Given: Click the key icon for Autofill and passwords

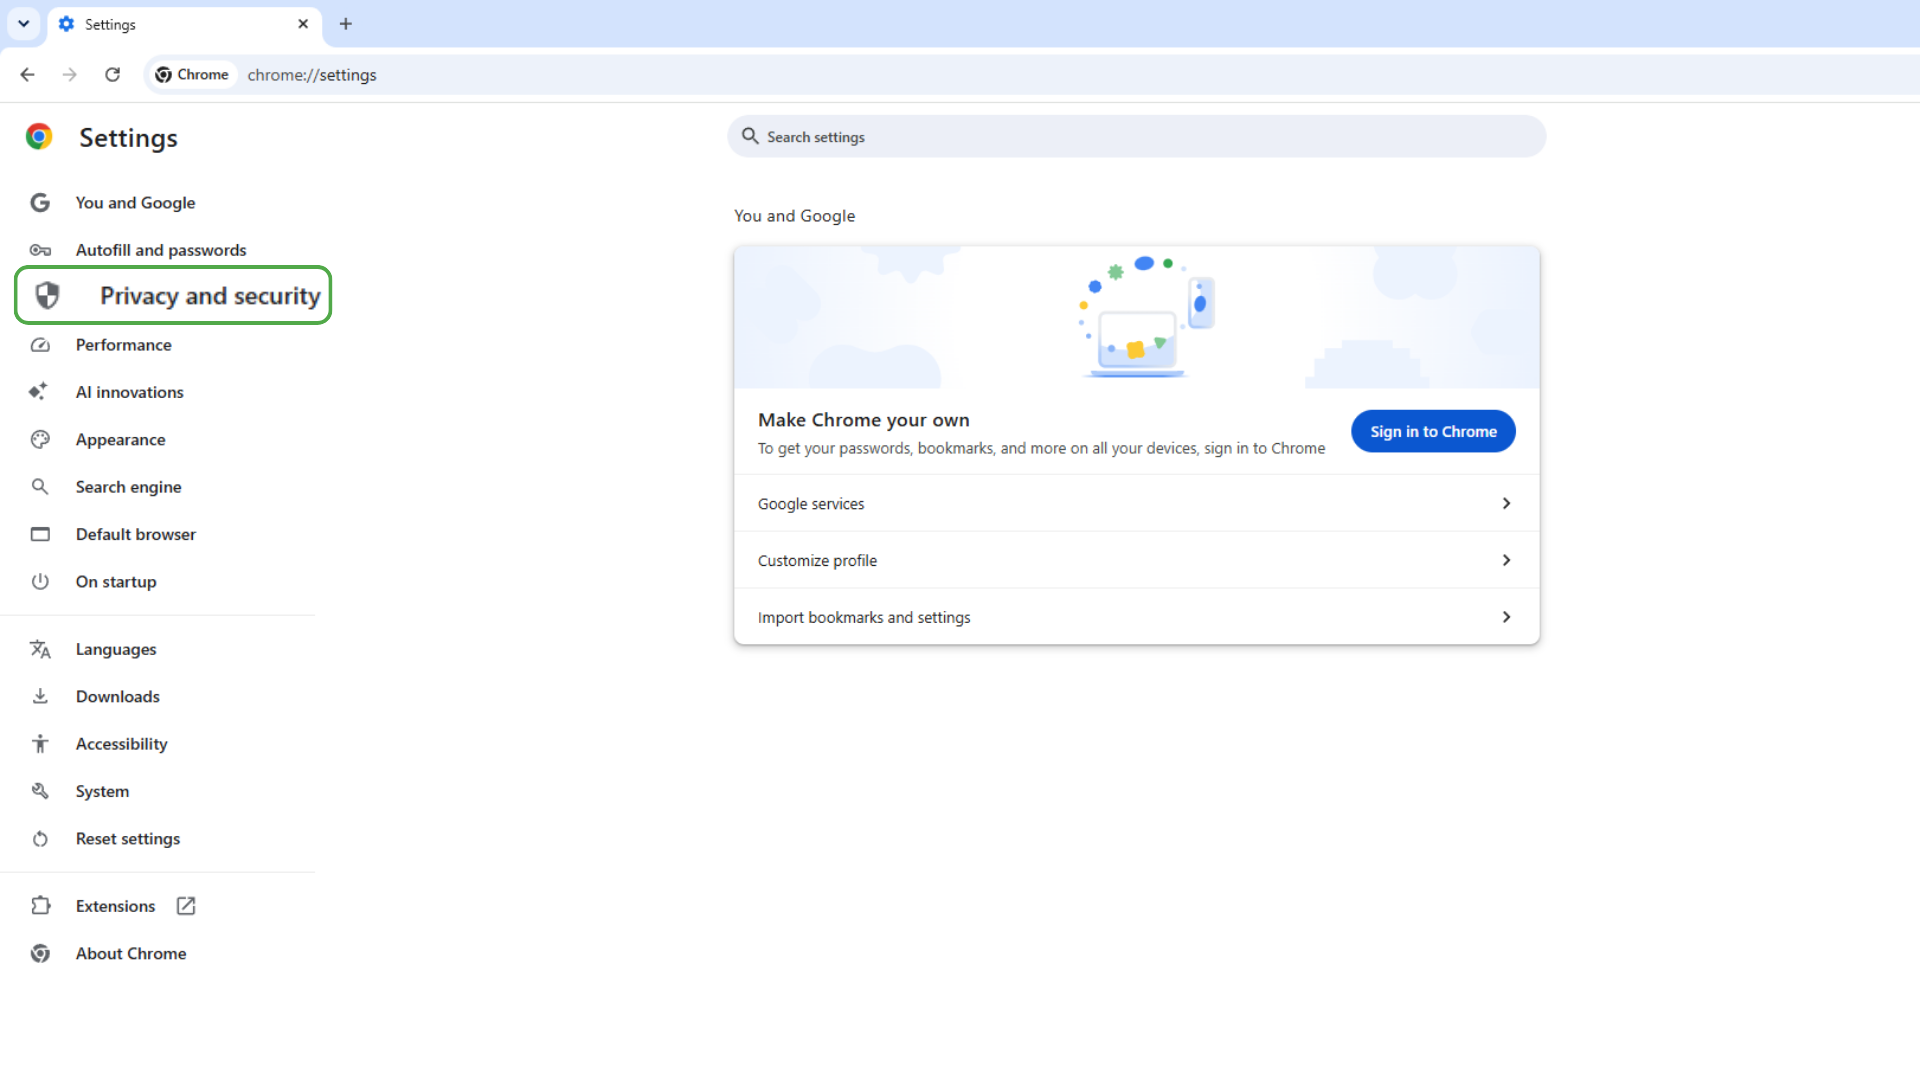Looking at the screenshot, I should pyautogui.click(x=40, y=250).
